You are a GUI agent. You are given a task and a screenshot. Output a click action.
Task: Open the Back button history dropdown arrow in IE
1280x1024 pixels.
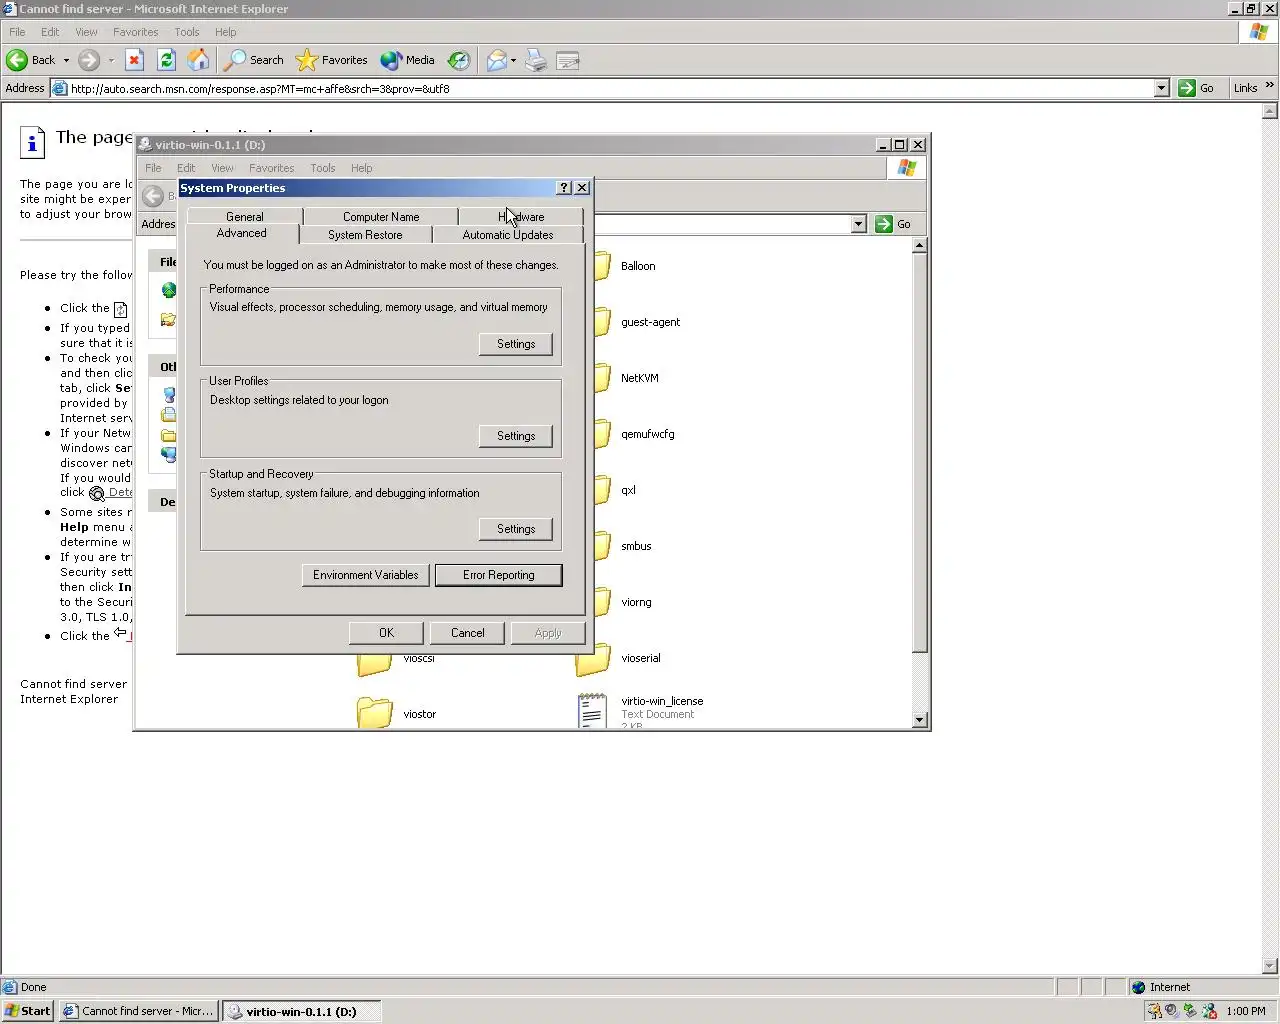click(66, 60)
